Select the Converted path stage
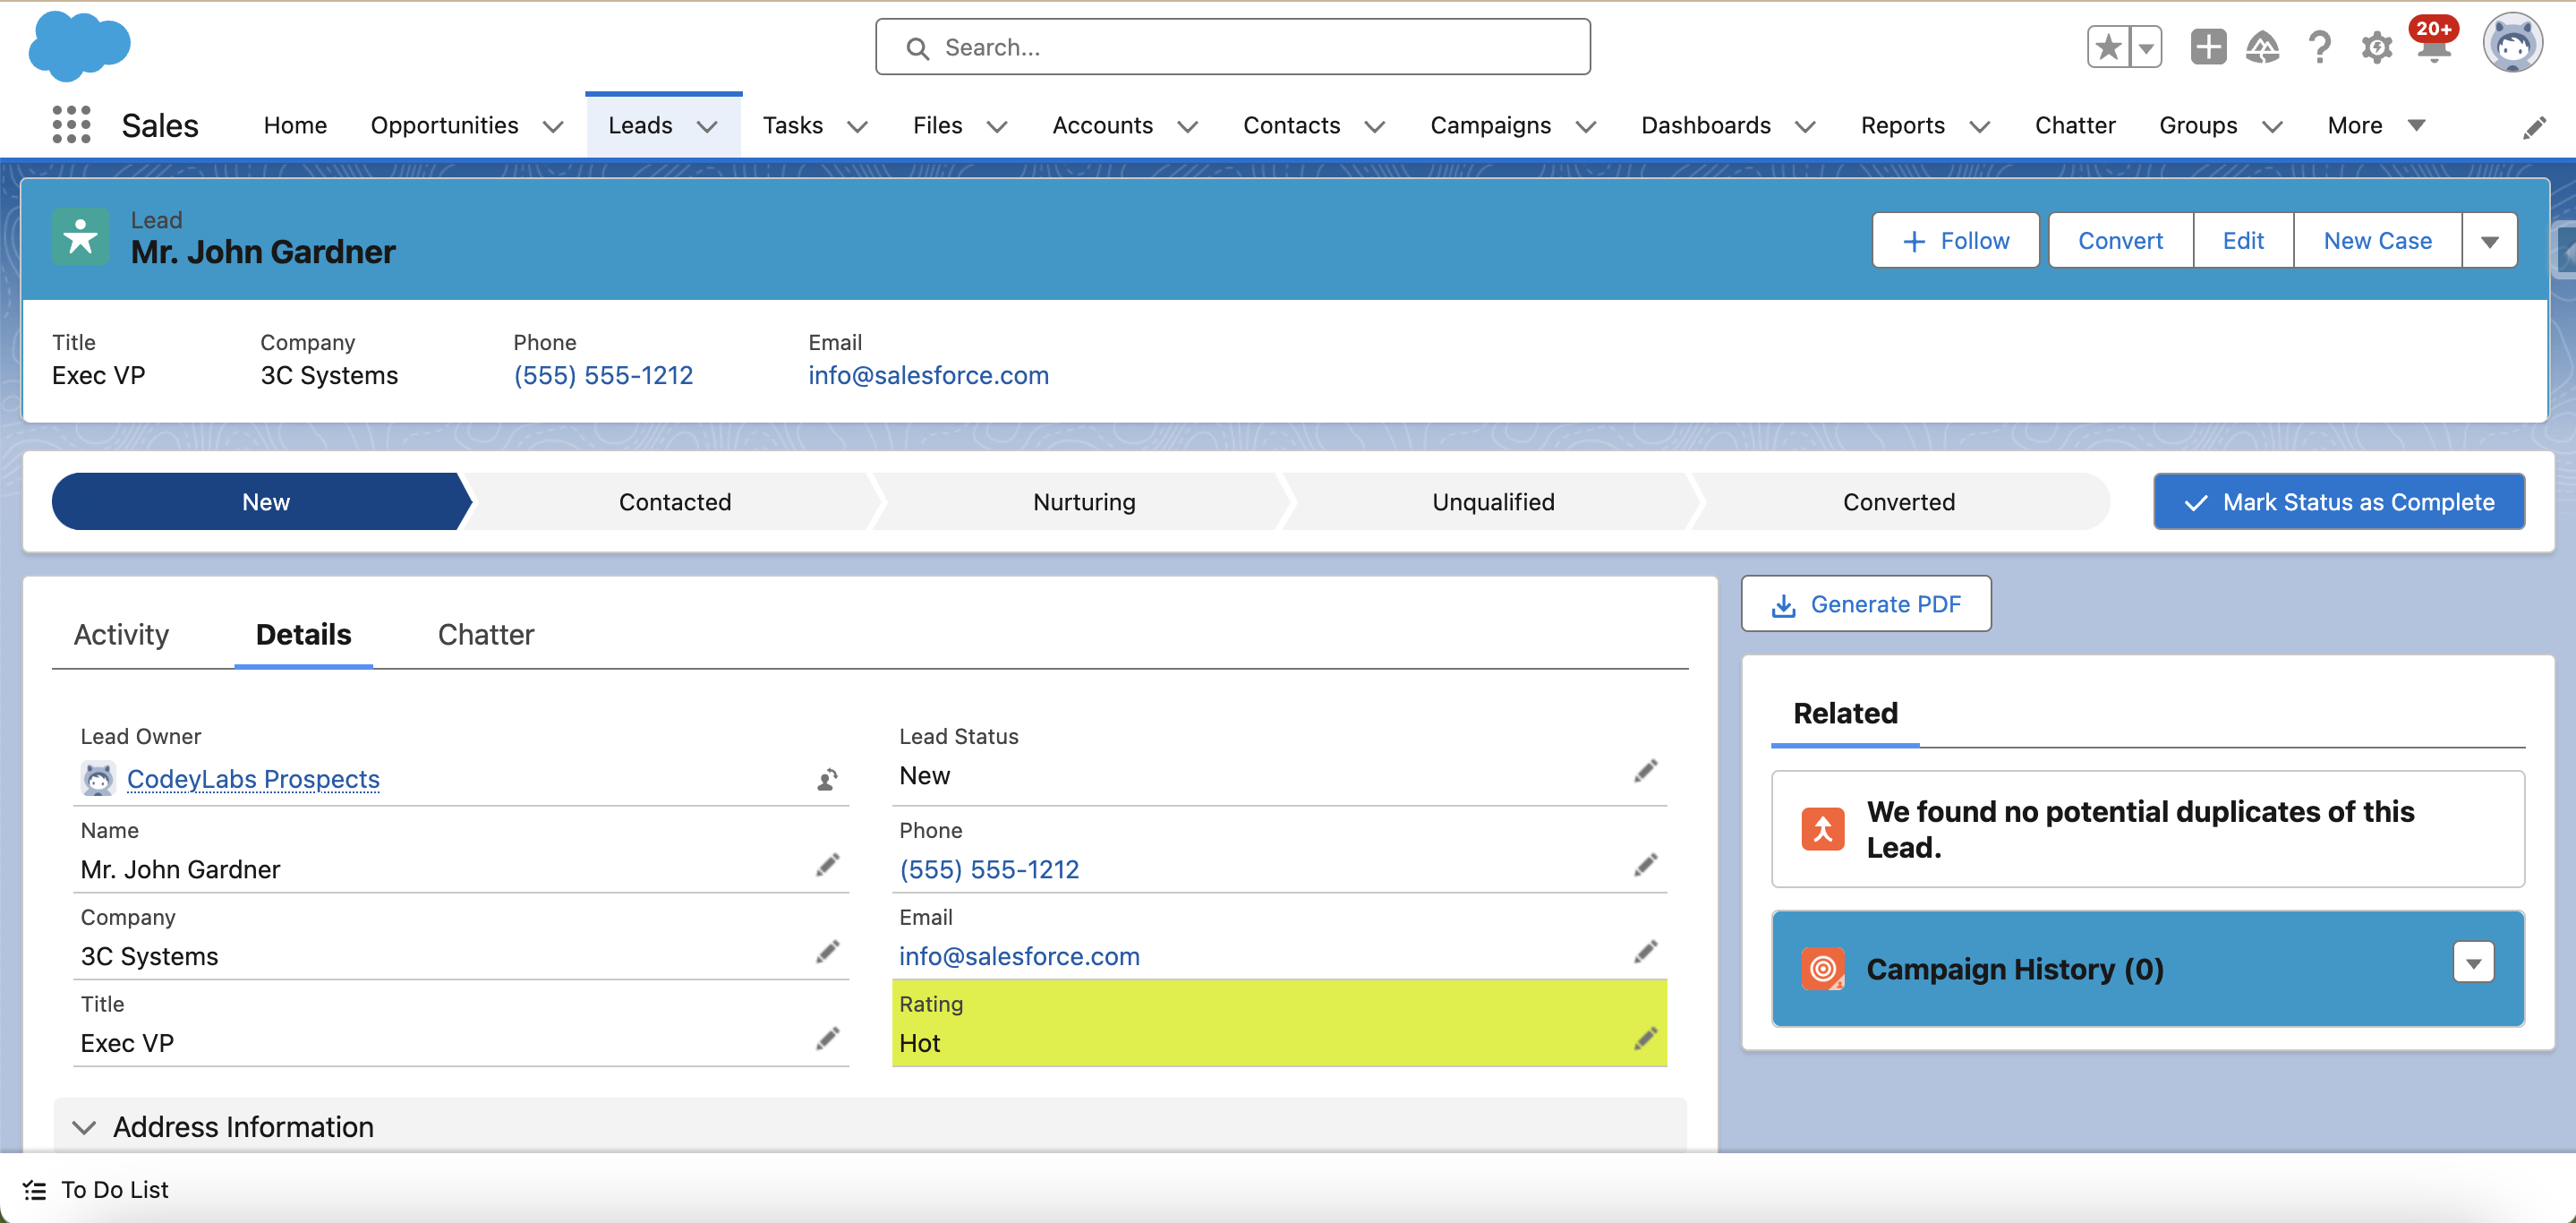Viewport: 2576px width, 1223px height. click(x=1899, y=502)
